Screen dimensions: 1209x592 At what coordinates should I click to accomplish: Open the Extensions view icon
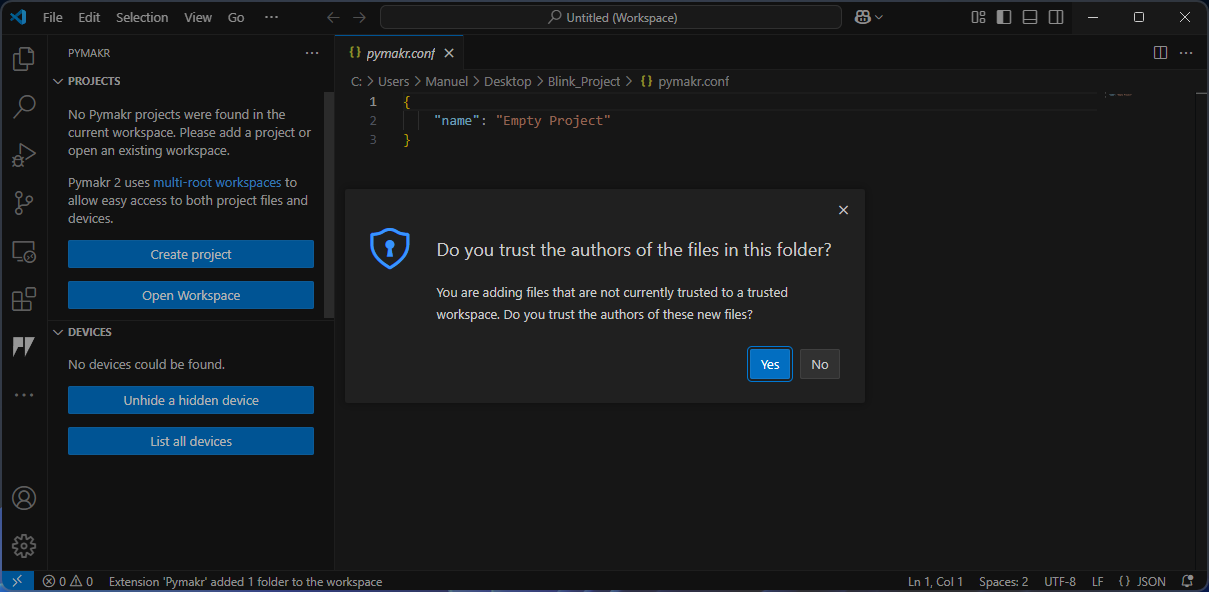pos(24,299)
